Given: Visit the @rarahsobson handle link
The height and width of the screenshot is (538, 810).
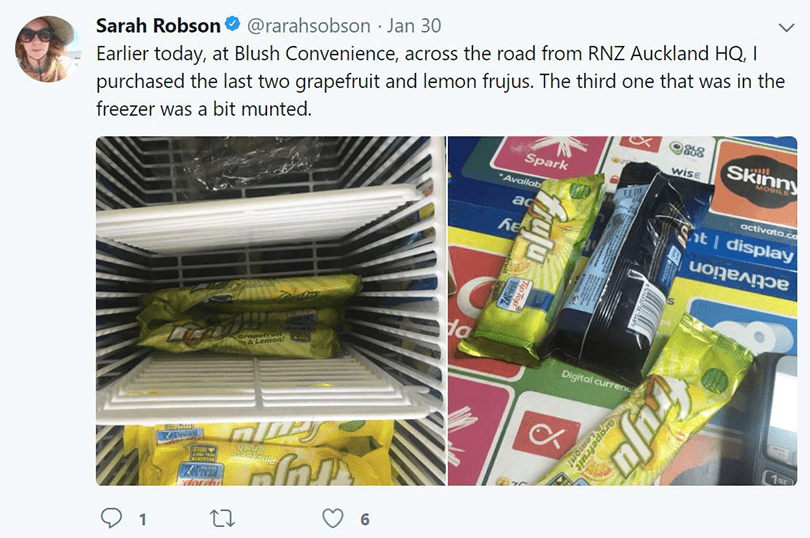Looking at the screenshot, I should [x=308, y=26].
